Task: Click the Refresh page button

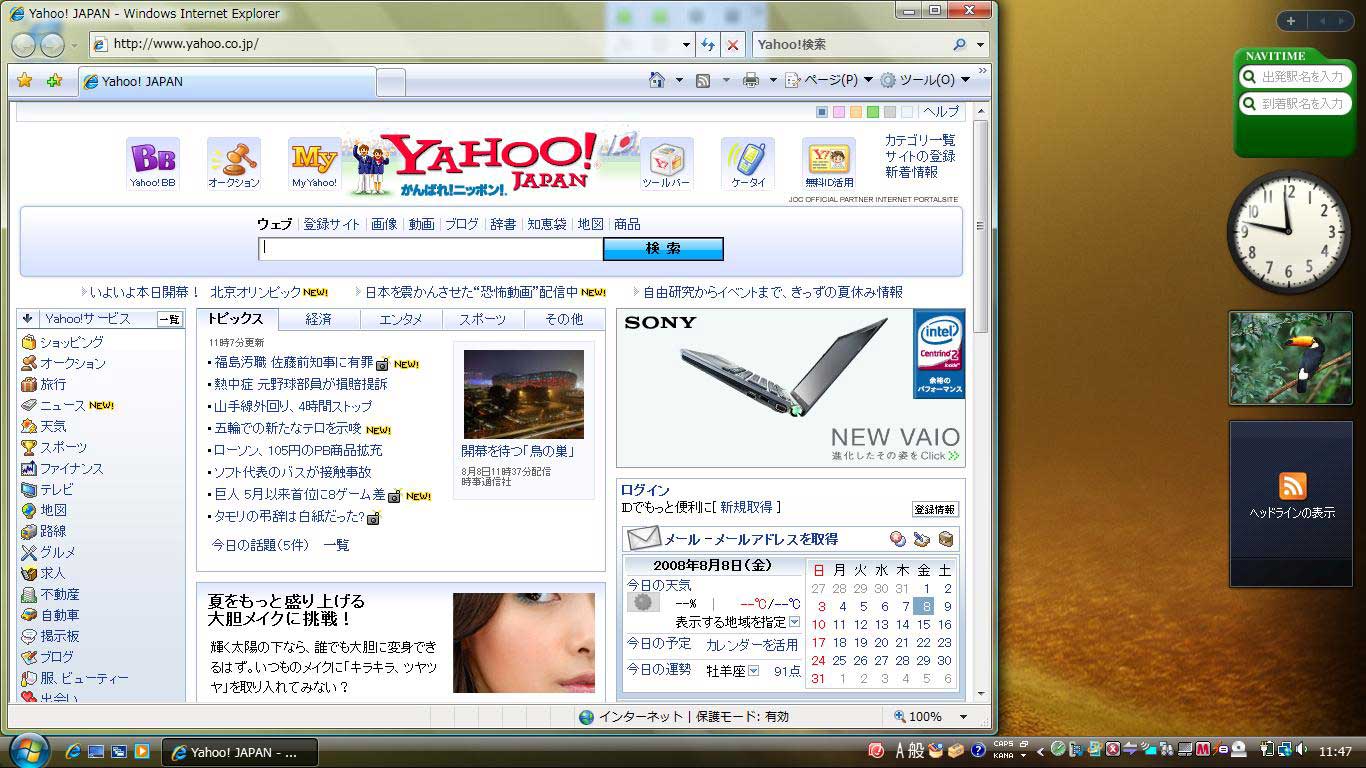Action: click(708, 44)
